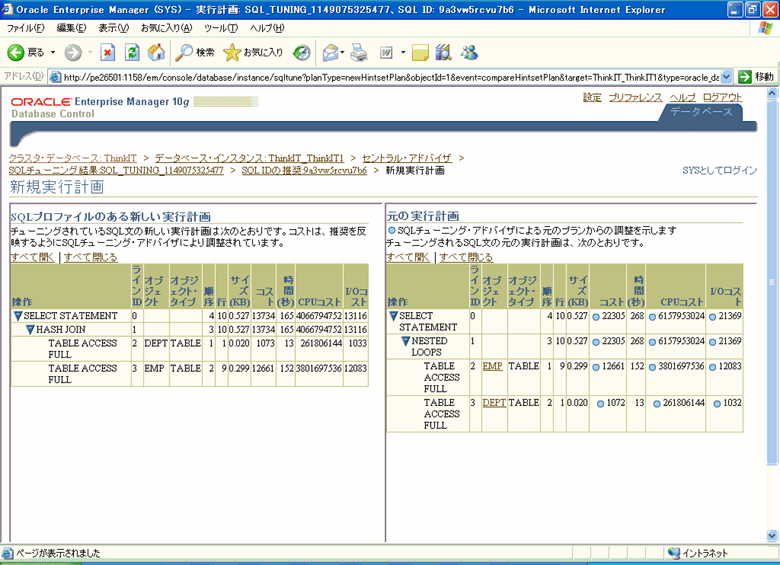The image size is (780, 565).
Task: Collapse NESTED LOOPS in original plan
Action: pos(408,341)
